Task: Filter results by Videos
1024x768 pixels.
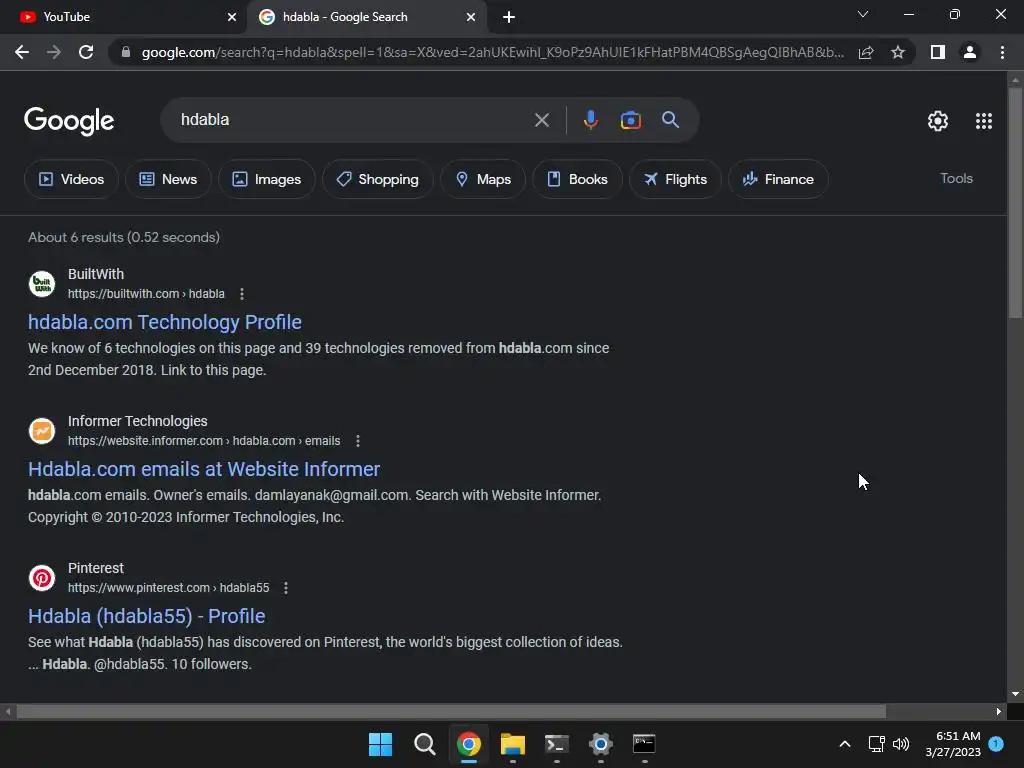Action: (71, 179)
